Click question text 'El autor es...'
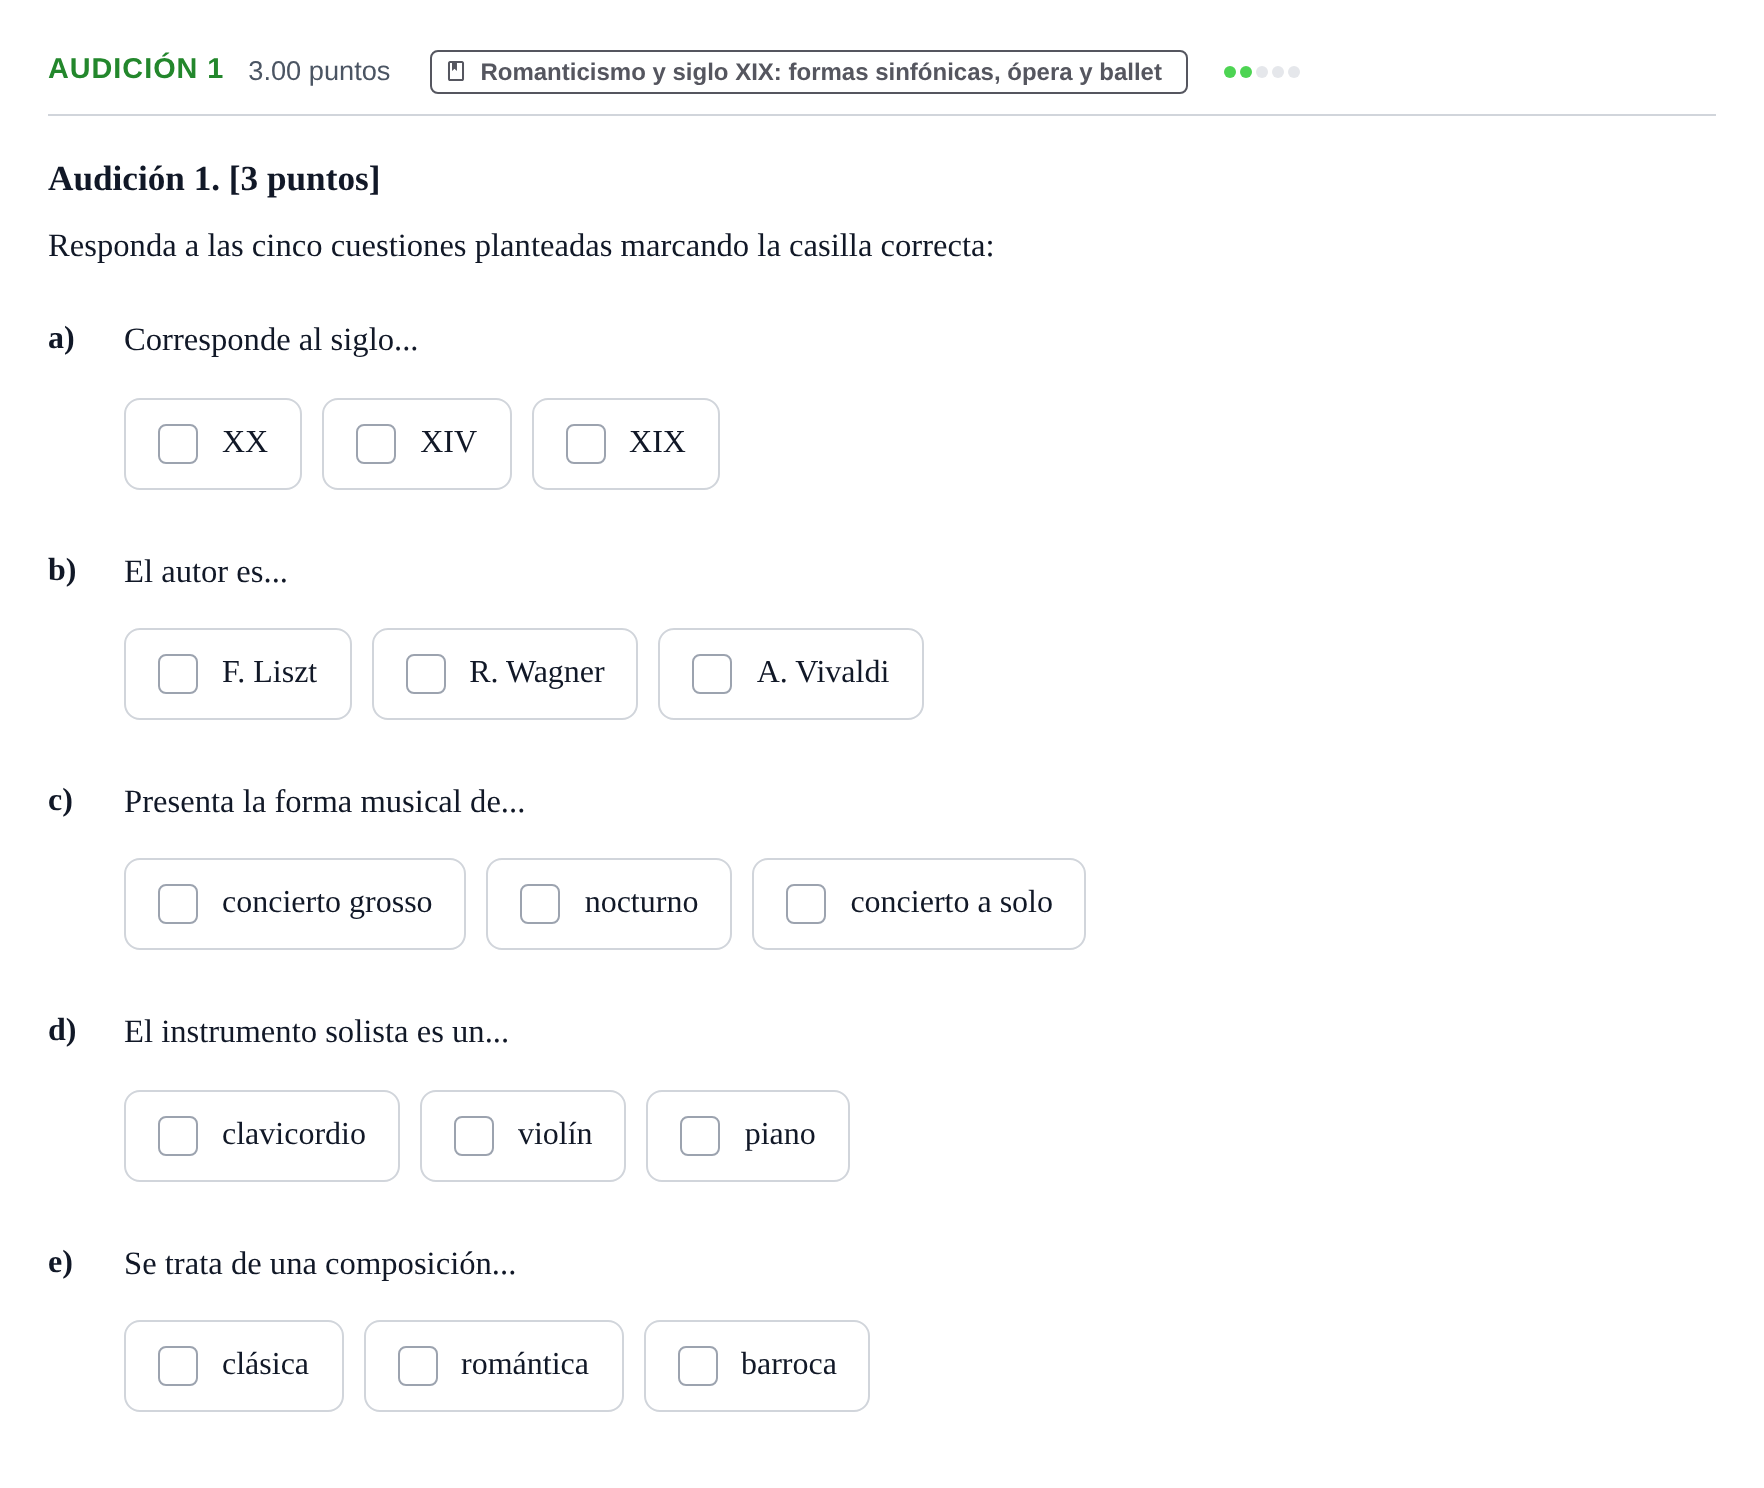The width and height of the screenshot is (1764, 1488). pos(206,572)
